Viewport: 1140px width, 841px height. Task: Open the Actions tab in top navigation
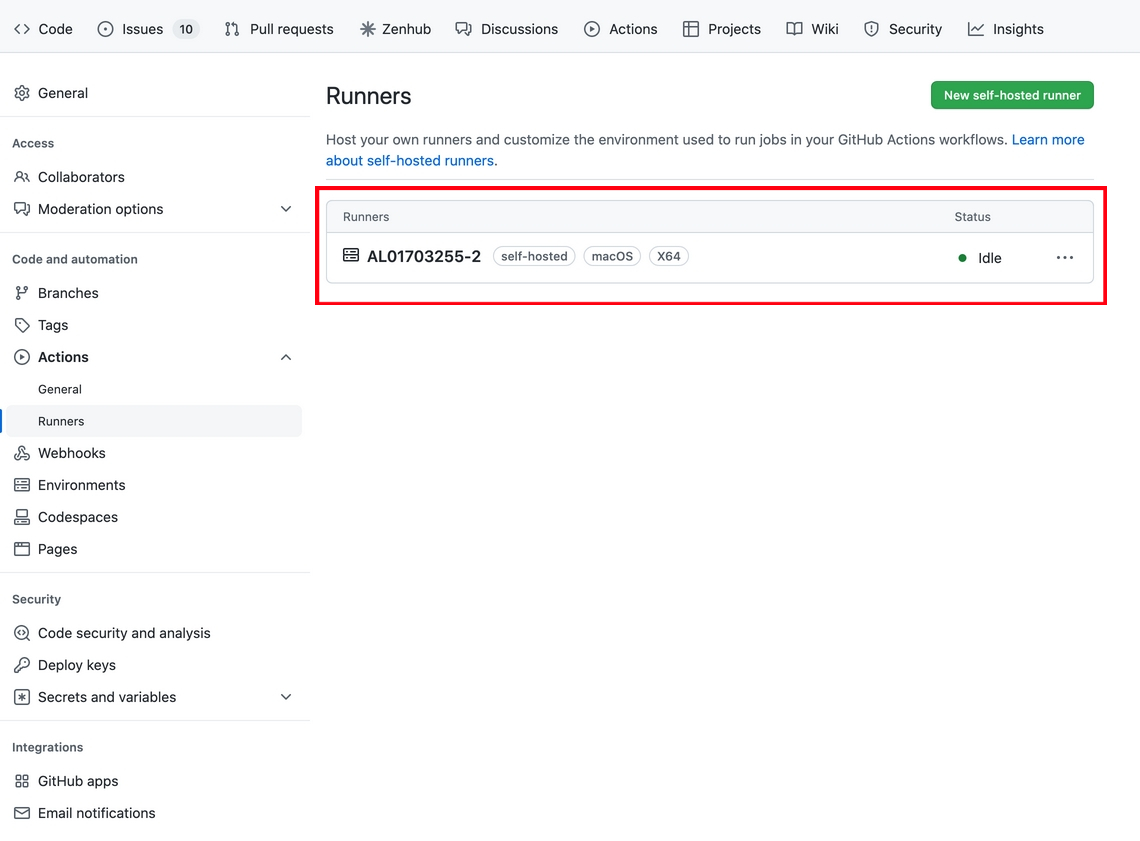[621, 29]
